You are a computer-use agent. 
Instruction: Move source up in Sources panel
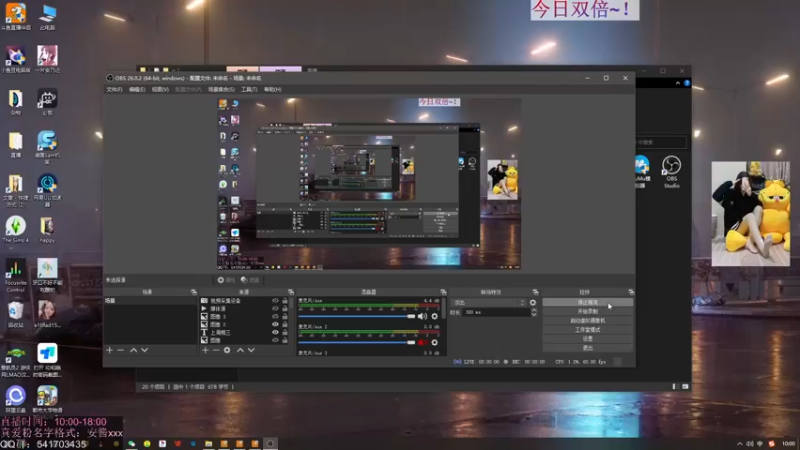coord(240,350)
